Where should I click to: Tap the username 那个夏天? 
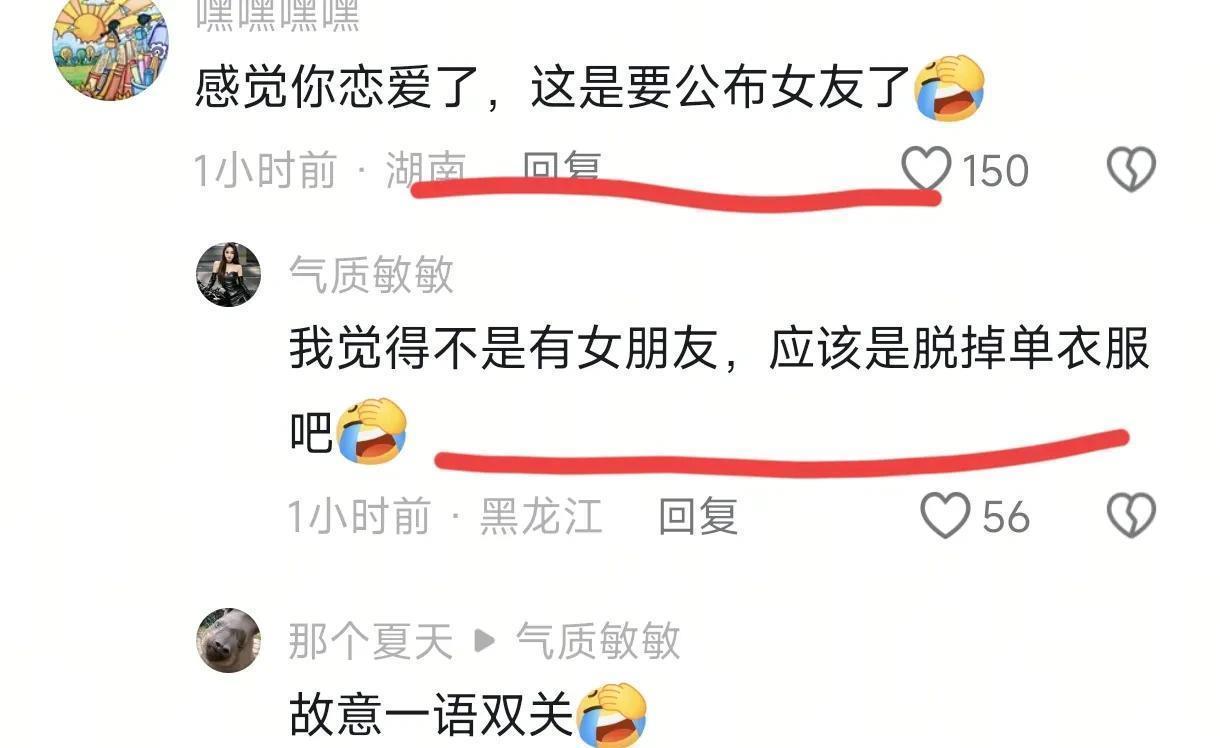click(371, 641)
